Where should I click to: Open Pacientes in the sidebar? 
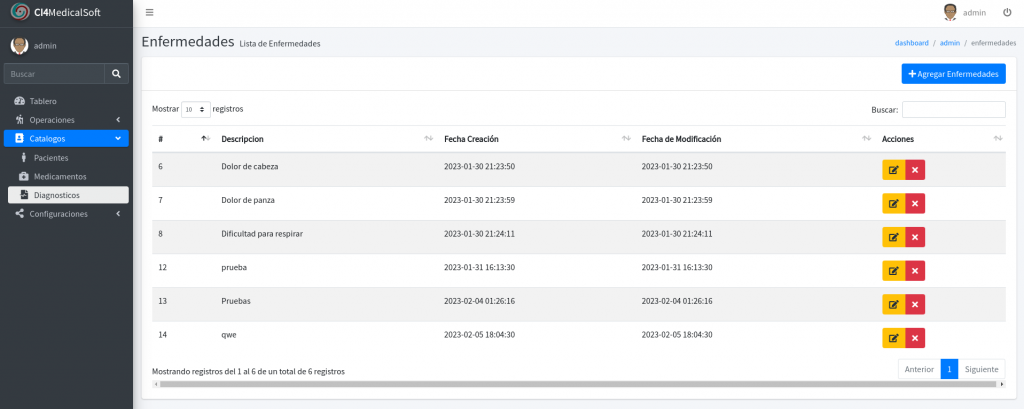click(x=51, y=158)
